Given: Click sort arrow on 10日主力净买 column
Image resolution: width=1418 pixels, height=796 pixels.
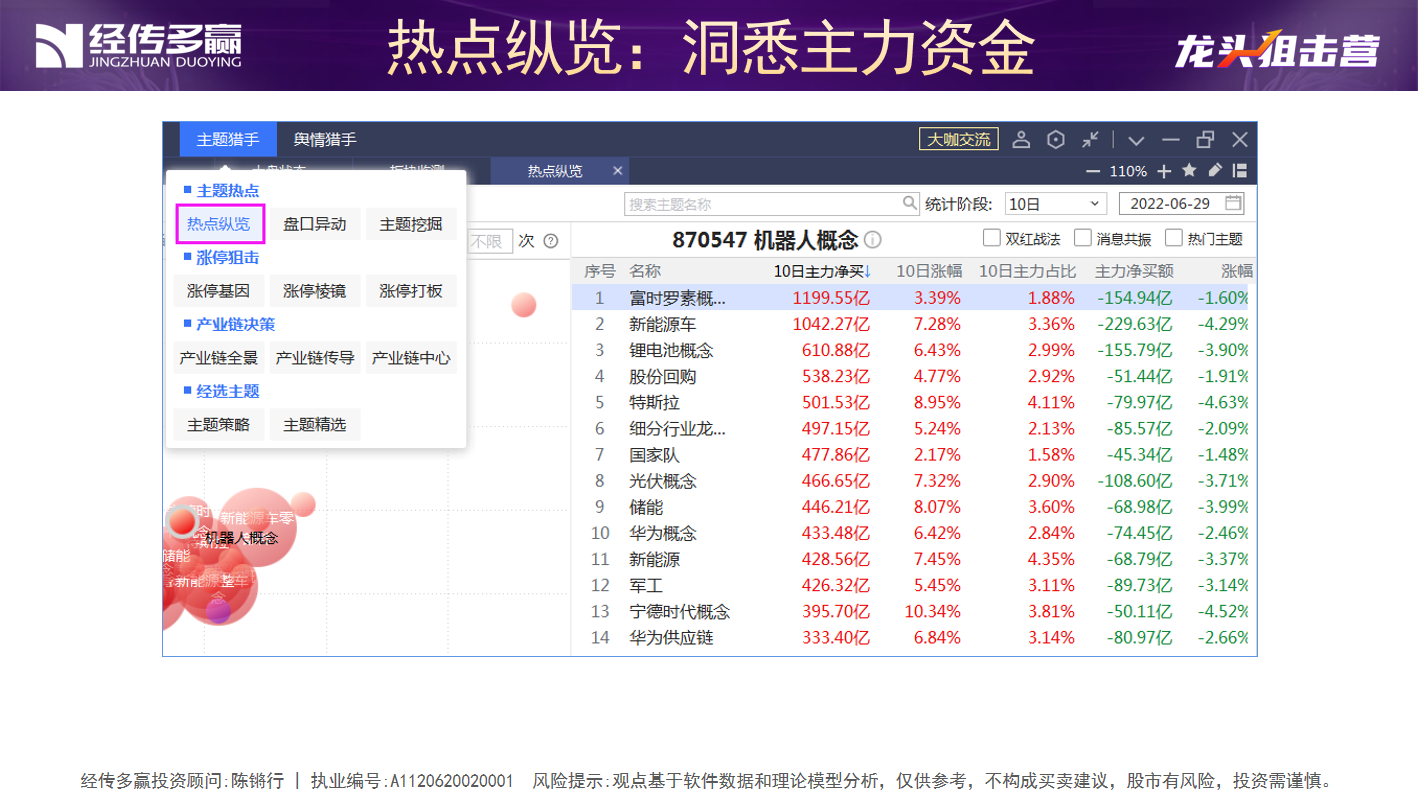Looking at the screenshot, I should pos(867,271).
